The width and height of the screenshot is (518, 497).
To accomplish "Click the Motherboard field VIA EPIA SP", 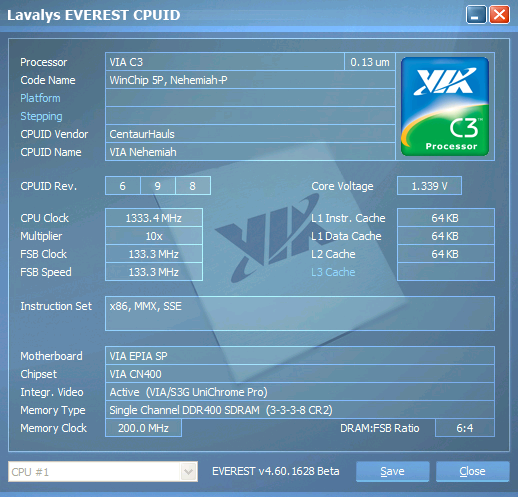I will click(x=300, y=356).
